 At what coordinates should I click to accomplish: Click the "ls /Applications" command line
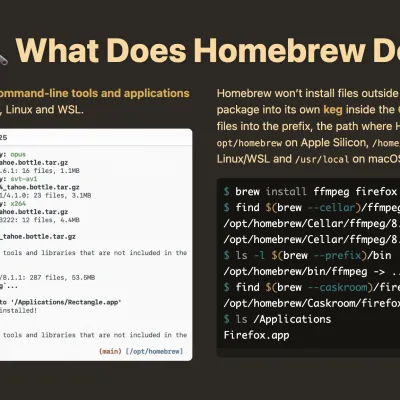click(x=277, y=319)
